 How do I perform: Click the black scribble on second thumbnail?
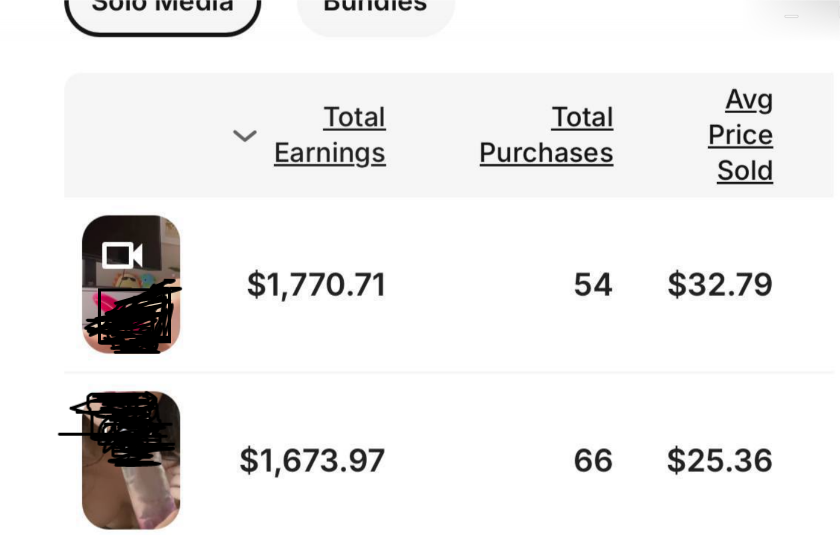125,428
